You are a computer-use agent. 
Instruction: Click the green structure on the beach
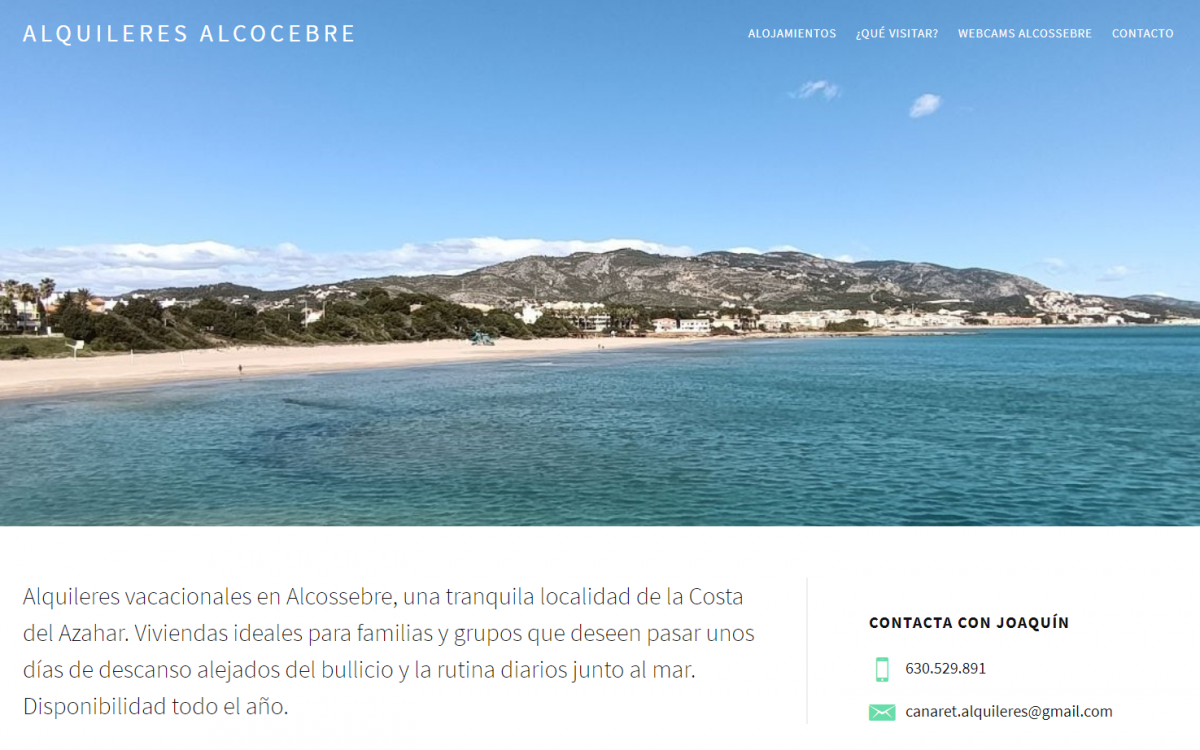[483, 338]
